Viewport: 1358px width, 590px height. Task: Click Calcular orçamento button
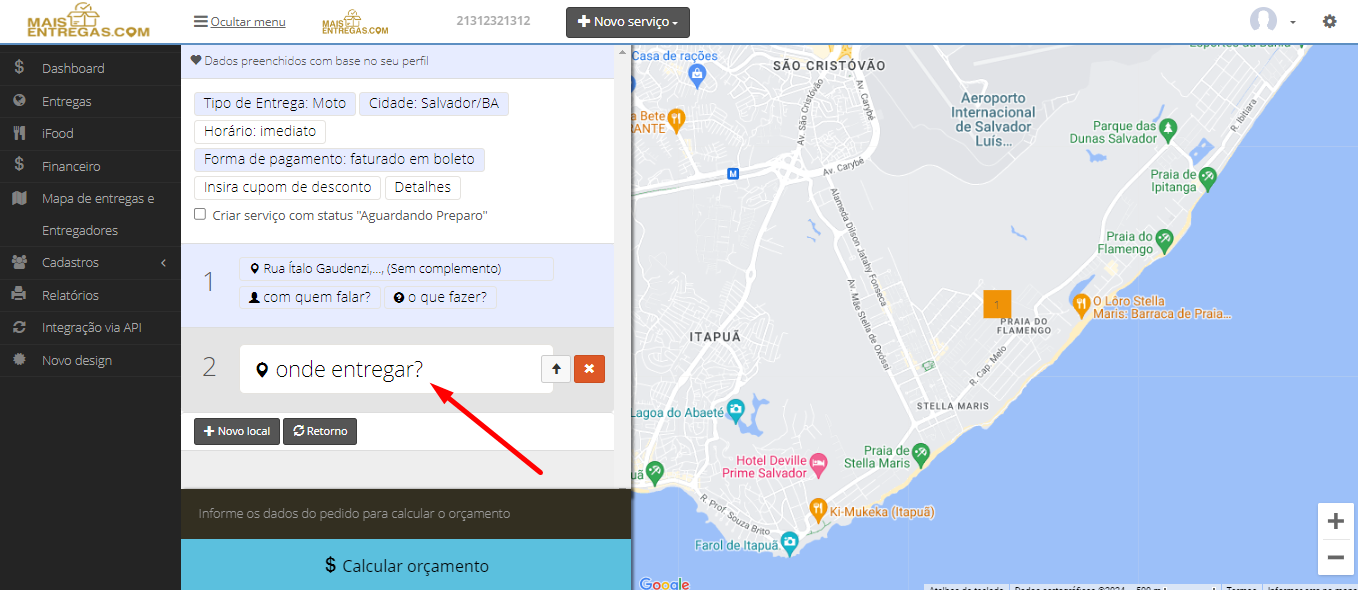(x=406, y=565)
